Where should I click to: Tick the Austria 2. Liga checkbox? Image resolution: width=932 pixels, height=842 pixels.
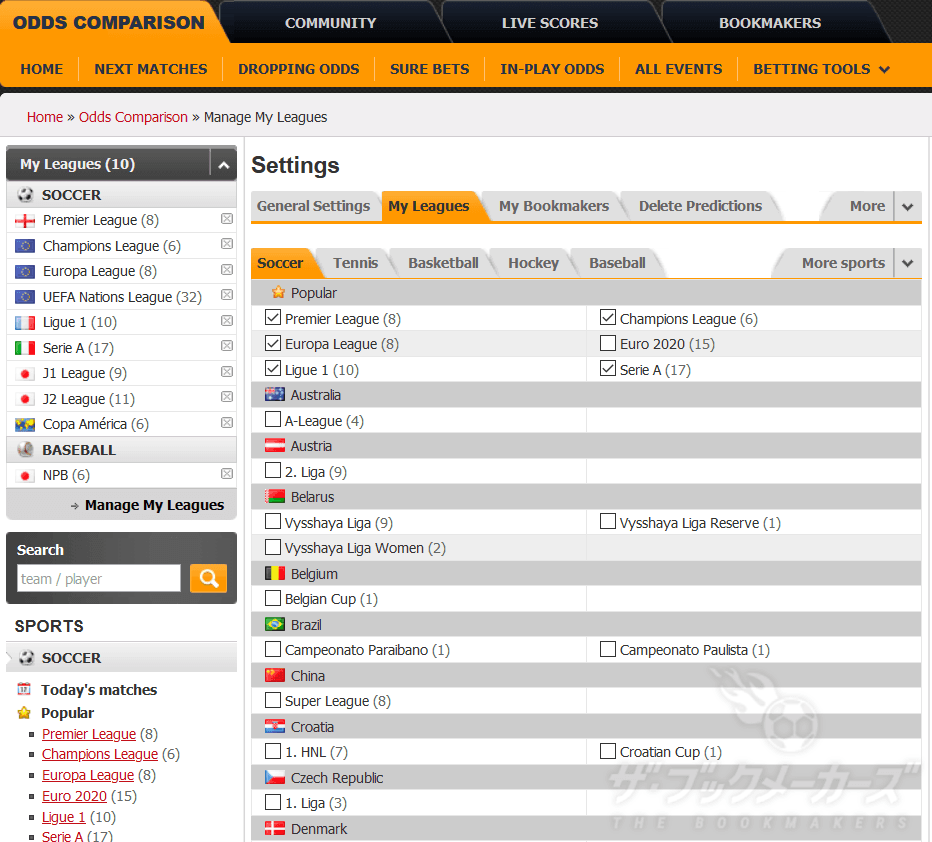[x=273, y=470]
